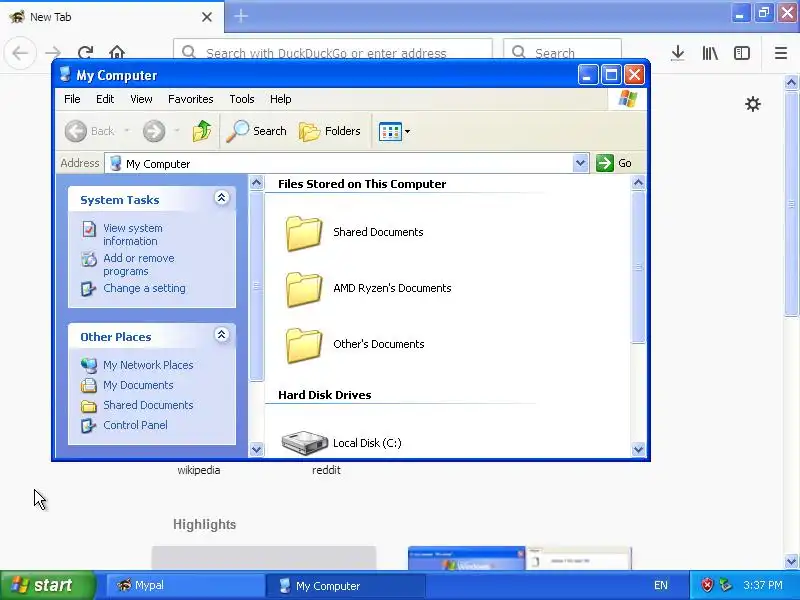
Task: Click the Back button in My Computer
Action: (90, 131)
